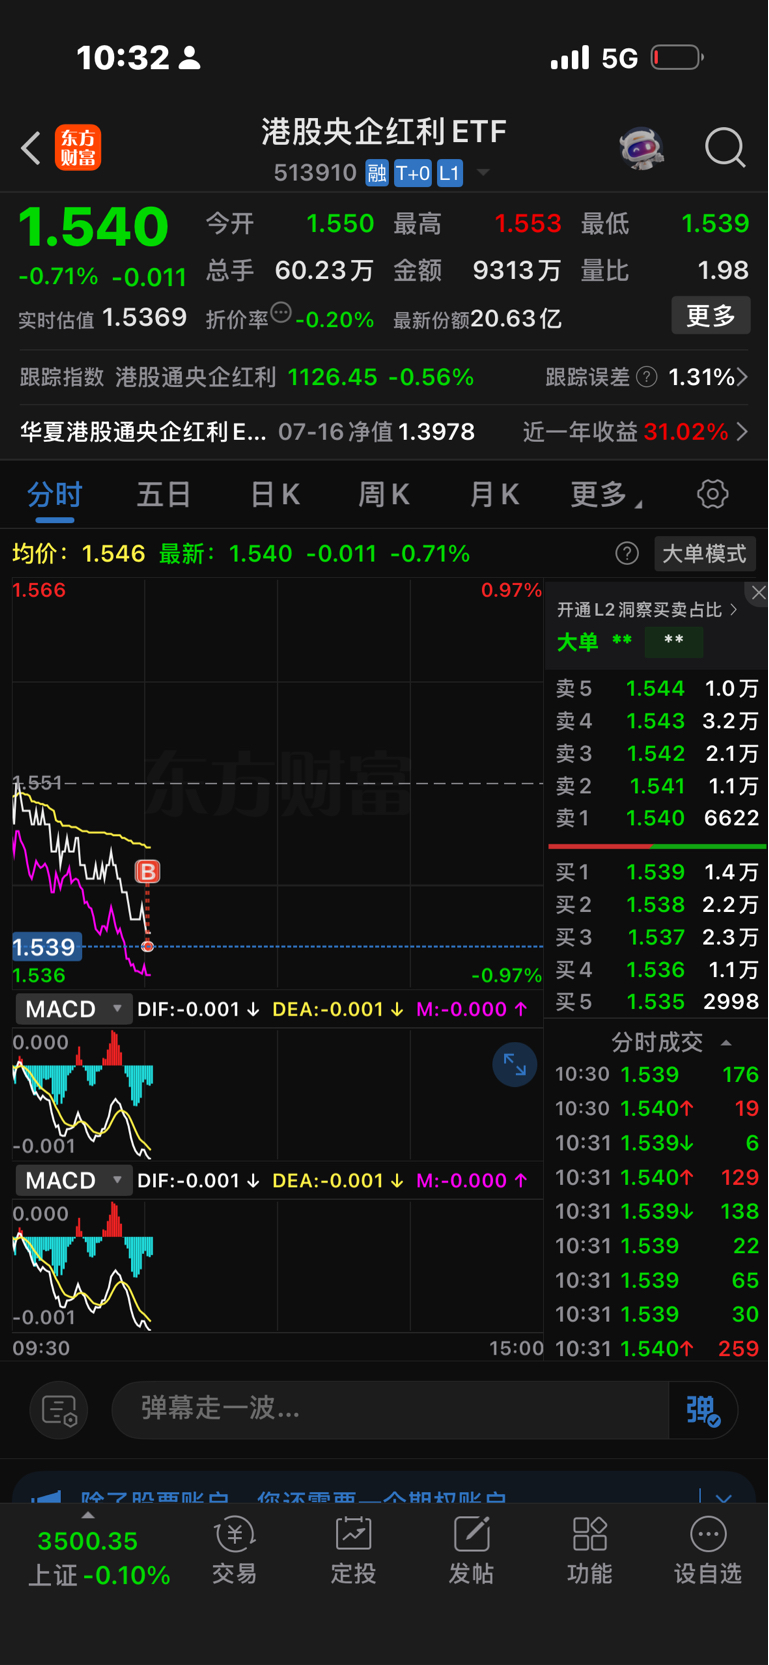The height and width of the screenshot is (1665, 769).
Task: Expand the indicator chart fullscreen icon
Action: pyautogui.click(x=515, y=1065)
